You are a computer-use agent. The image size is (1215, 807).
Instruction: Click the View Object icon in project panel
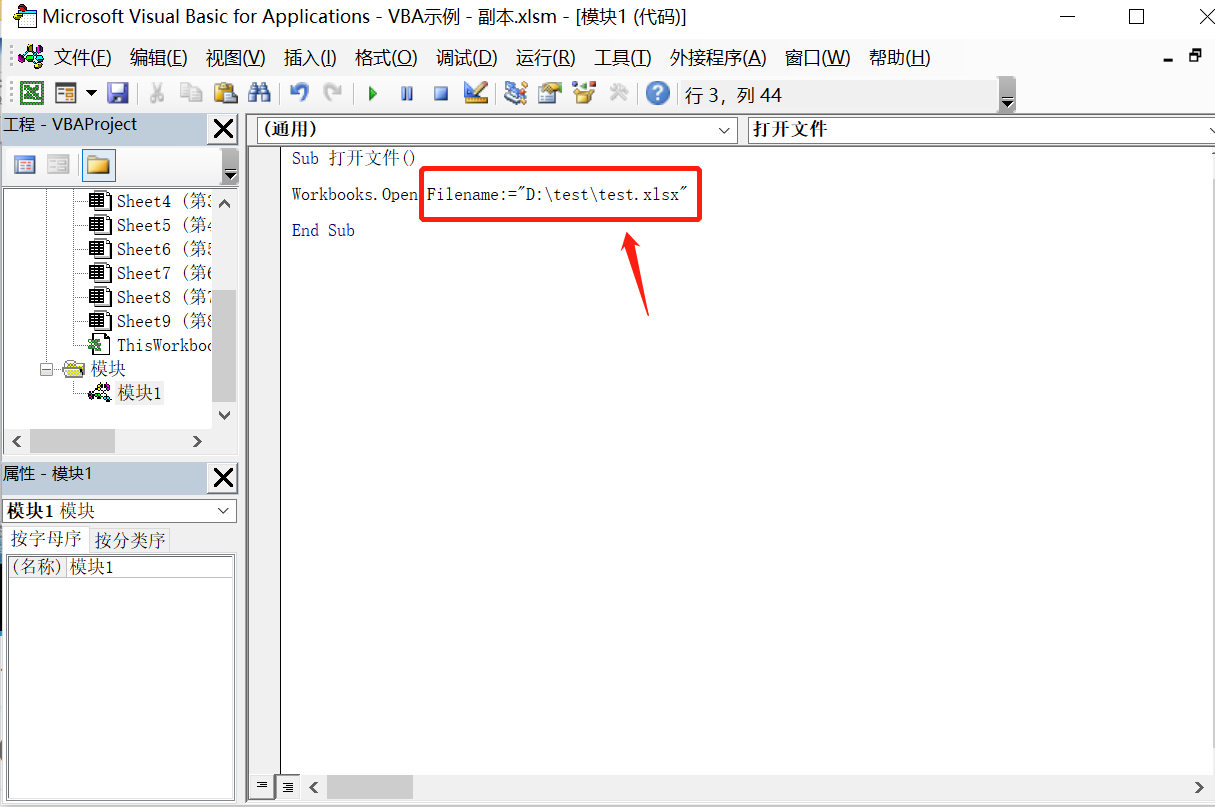point(58,165)
